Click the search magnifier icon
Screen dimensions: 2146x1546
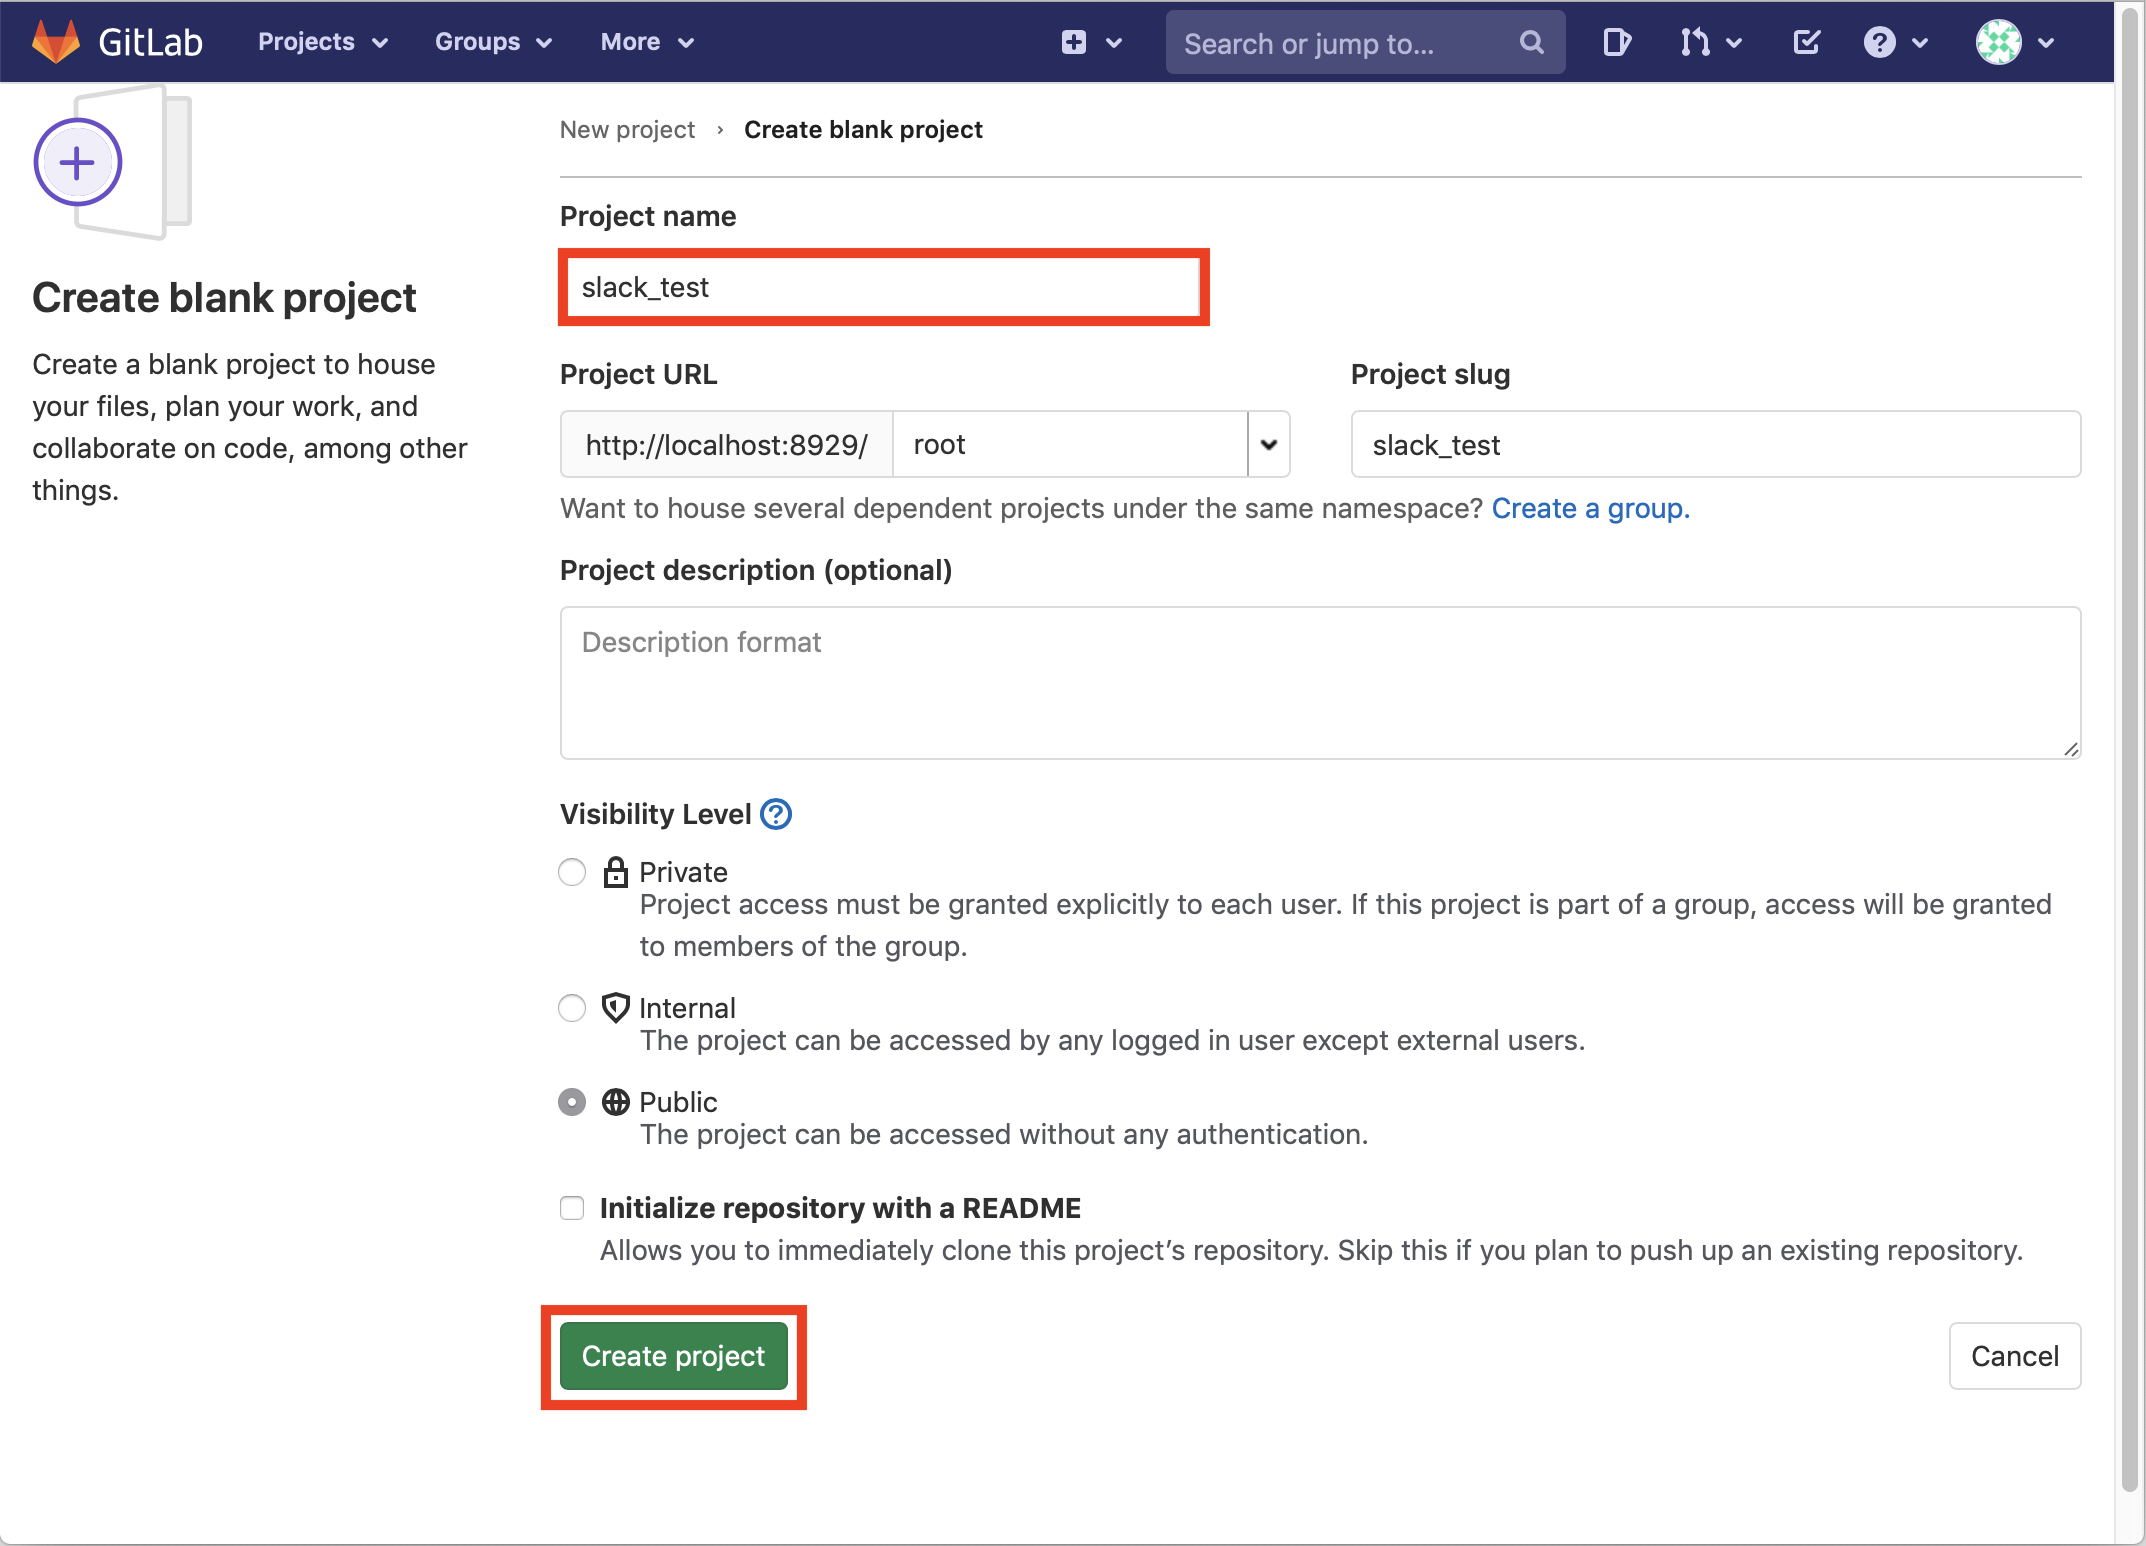(1531, 42)
